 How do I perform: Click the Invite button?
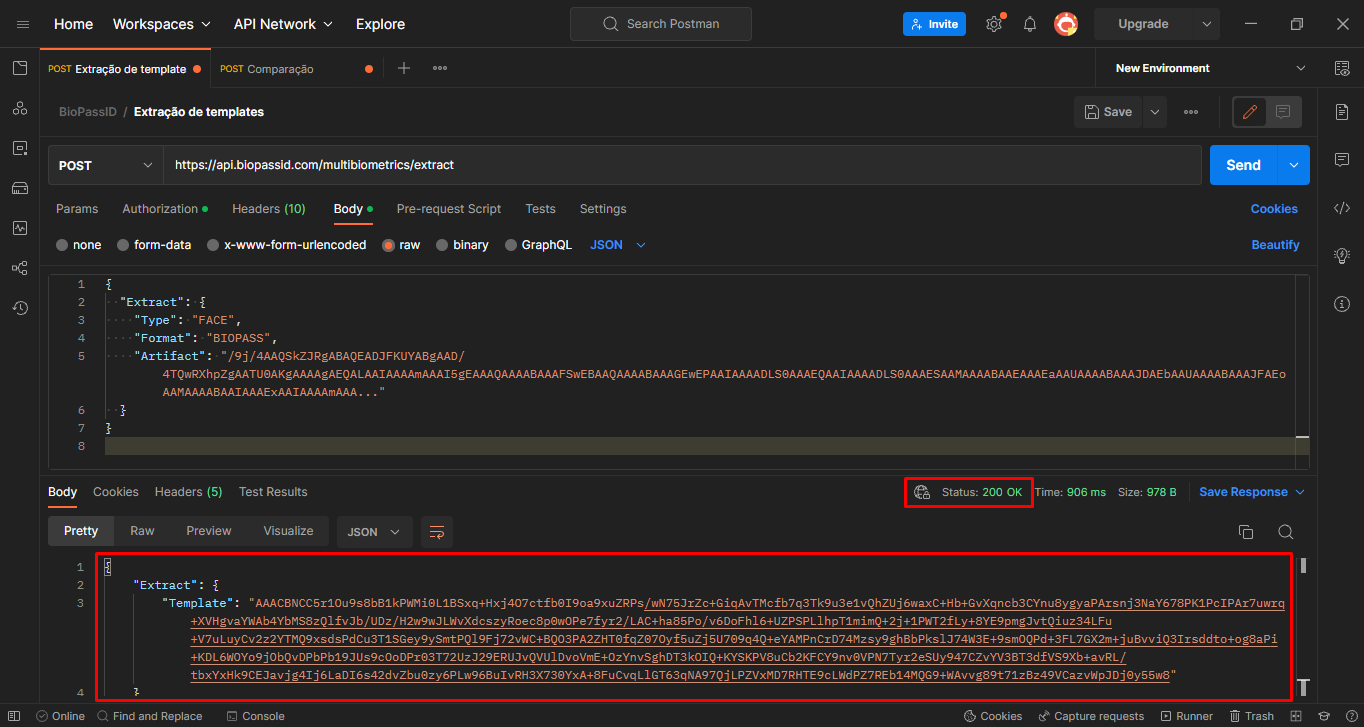coord(934,24)
